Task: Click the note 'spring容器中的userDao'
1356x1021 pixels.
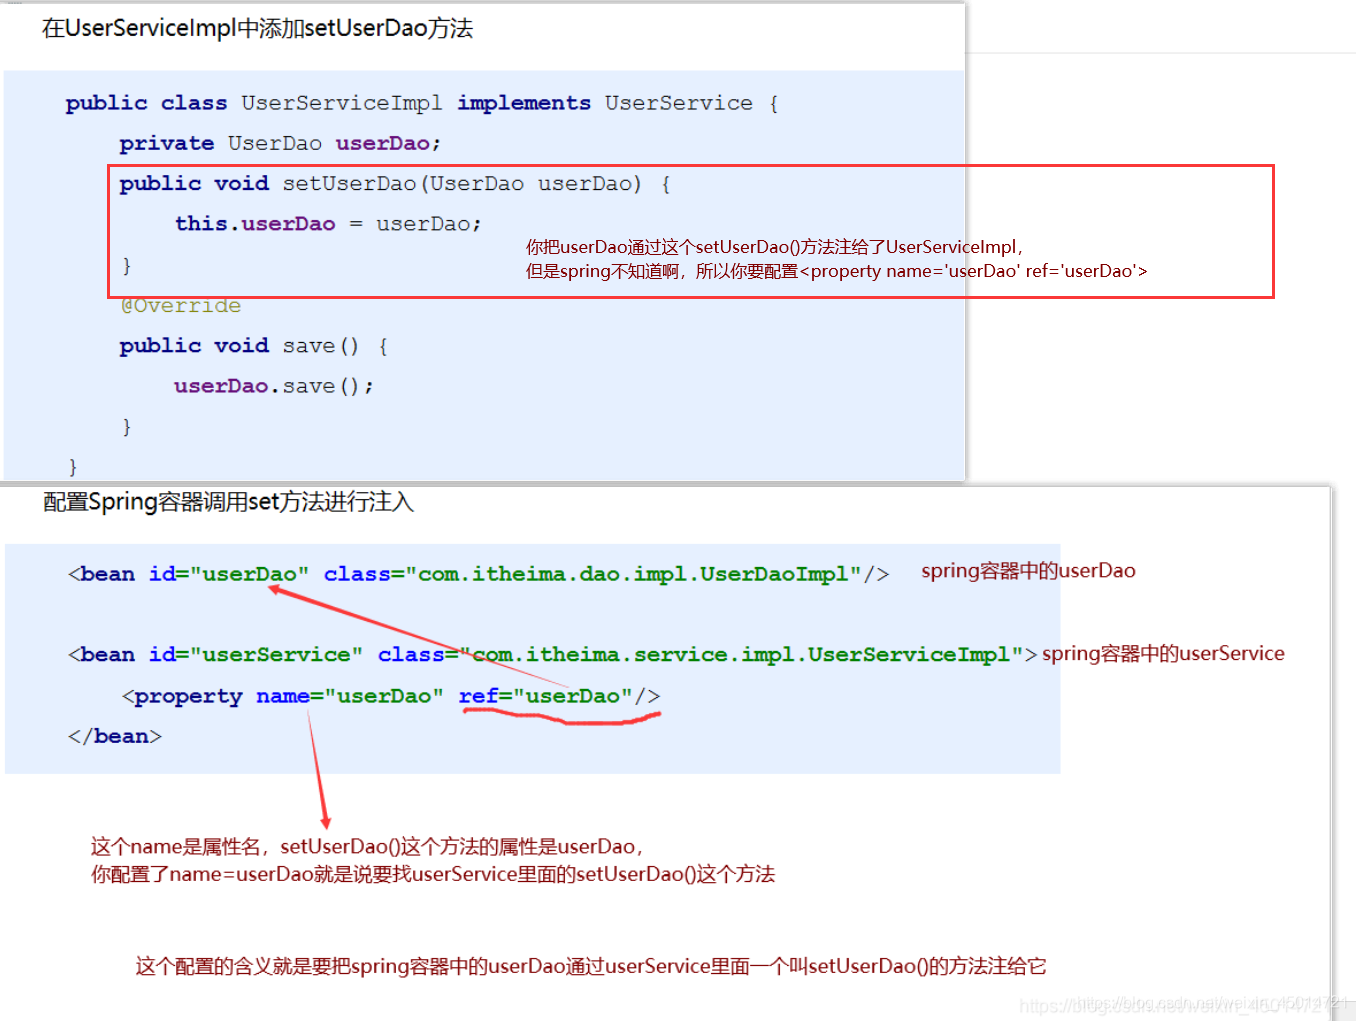Action: tap(1028, 571)
